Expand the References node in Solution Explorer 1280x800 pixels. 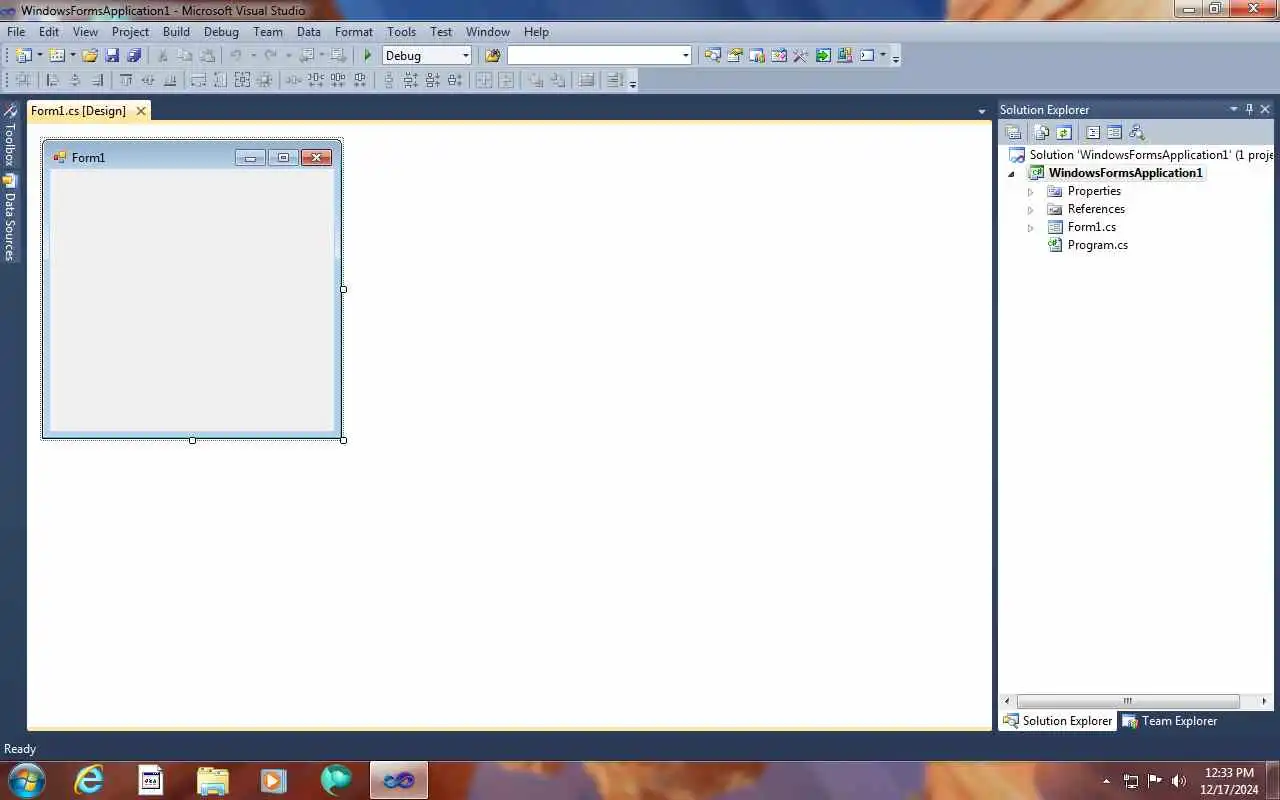pos(1030,209)
